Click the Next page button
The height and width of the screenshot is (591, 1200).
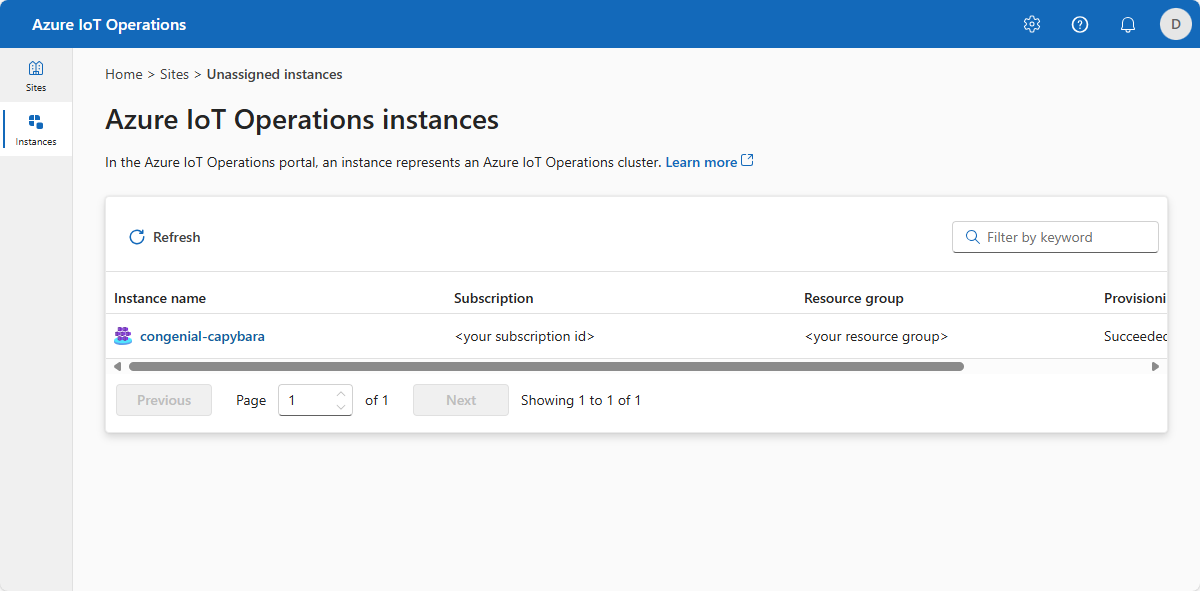[x=460, y=399]
